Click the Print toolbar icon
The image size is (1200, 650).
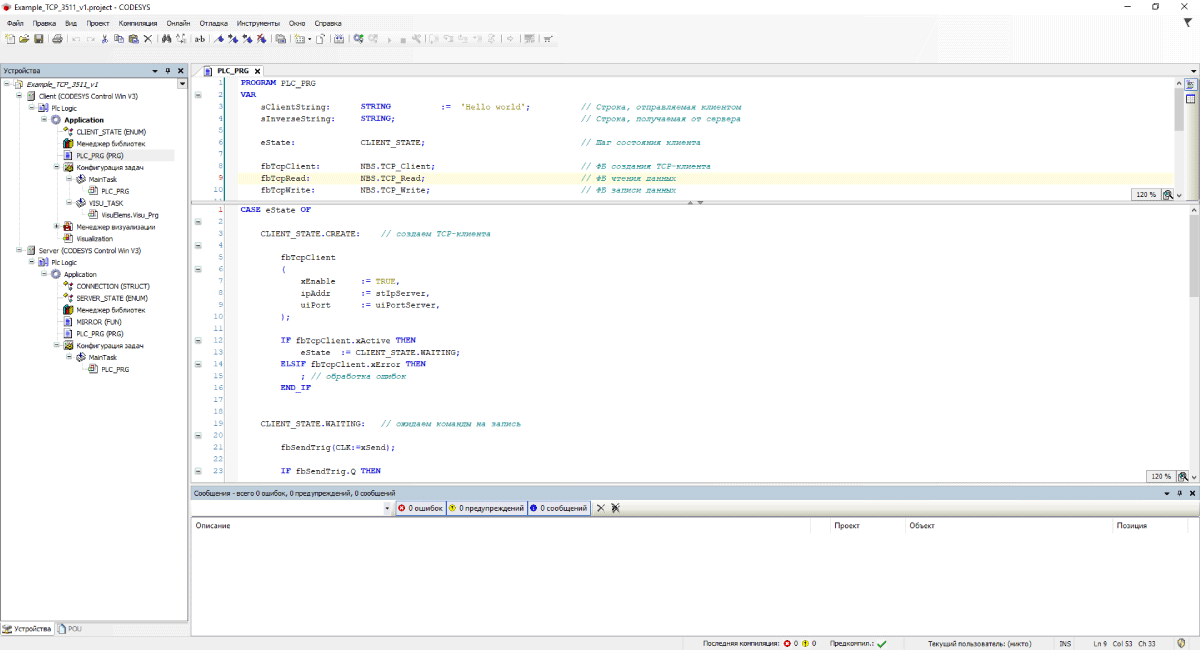pos(57,39)
